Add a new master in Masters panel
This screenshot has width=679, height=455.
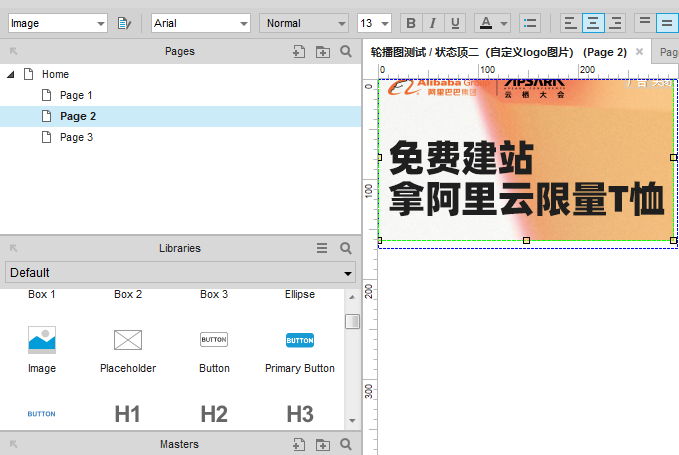[x=299, y=445]
